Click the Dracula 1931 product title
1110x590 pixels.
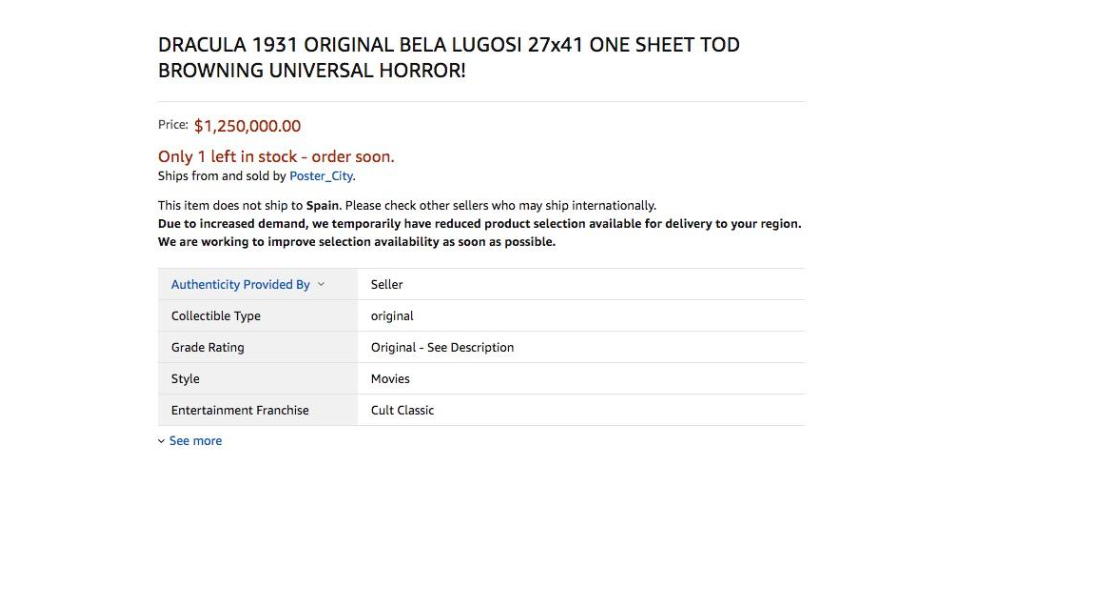448,58
